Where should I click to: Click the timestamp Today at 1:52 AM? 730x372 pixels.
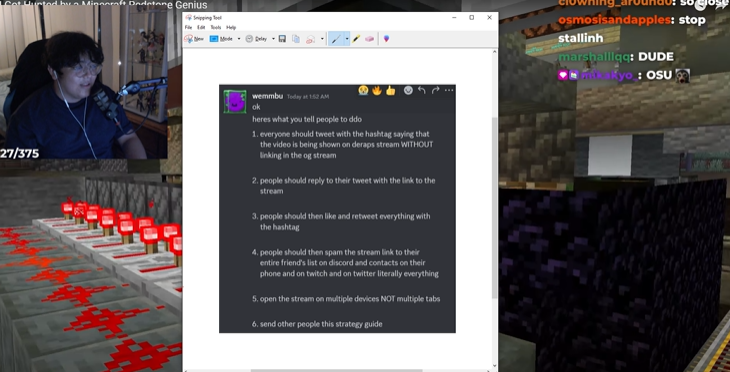308,97
